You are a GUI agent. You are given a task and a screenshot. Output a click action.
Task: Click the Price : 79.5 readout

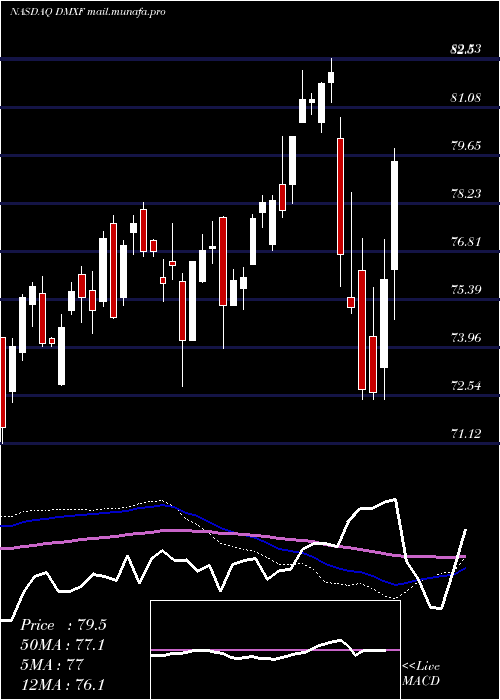click(63, 625)
